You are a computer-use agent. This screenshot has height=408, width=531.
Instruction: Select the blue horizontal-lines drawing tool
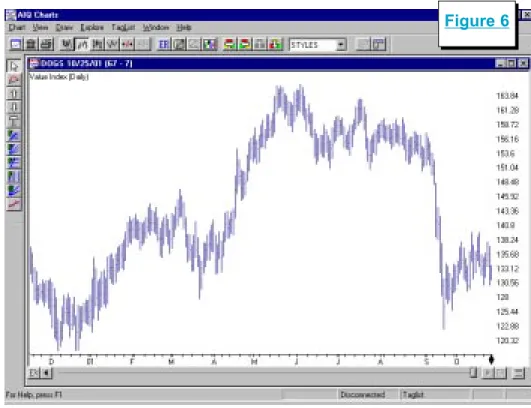tap(14, 163)
